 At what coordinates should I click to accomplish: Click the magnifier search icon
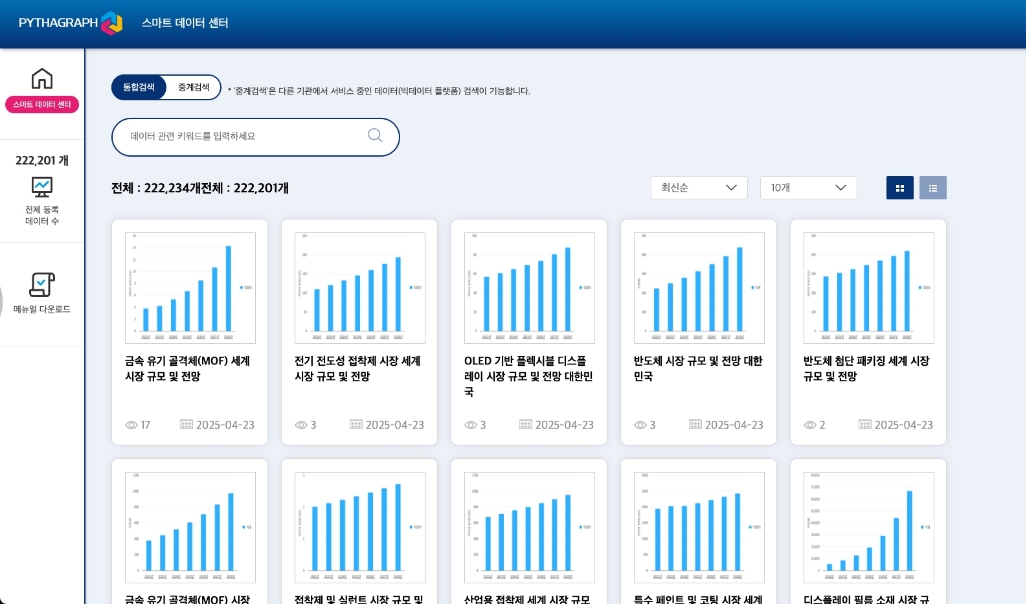click(375, 136)
